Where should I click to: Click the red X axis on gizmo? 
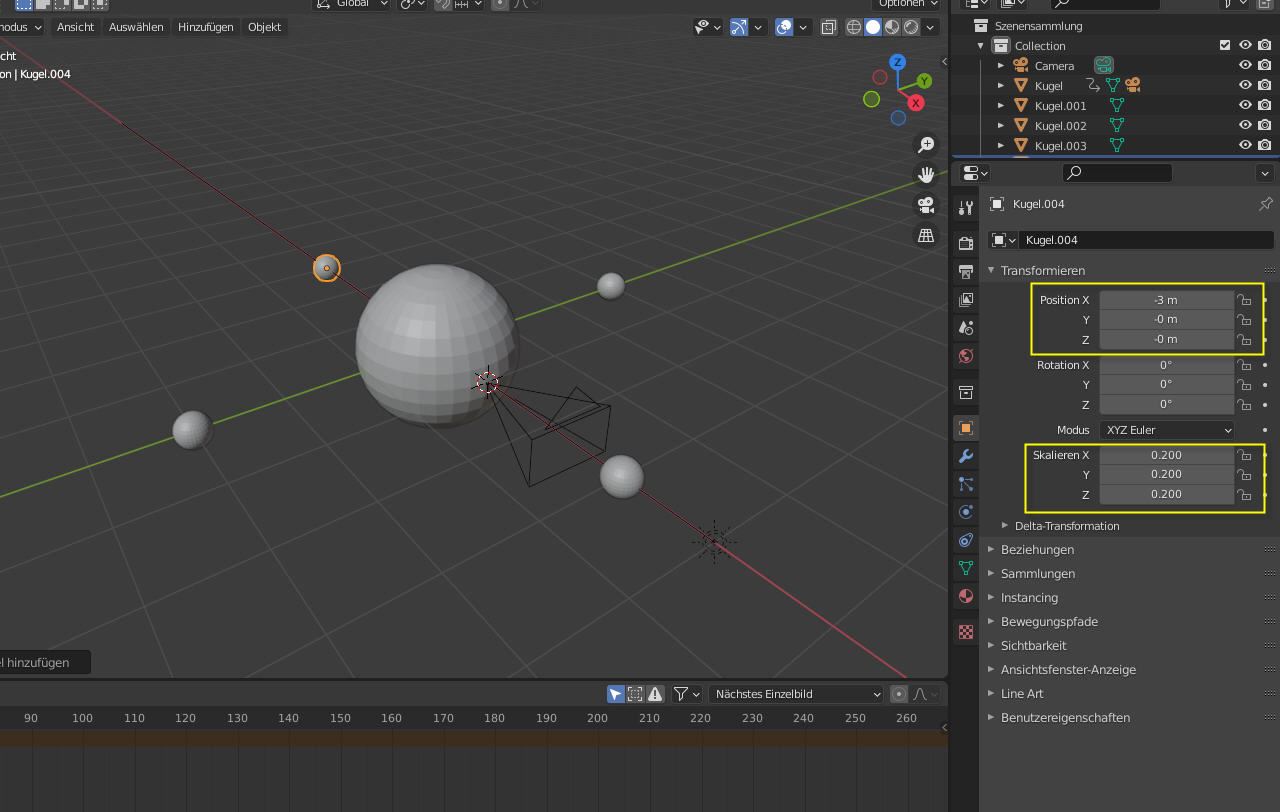point(915,103)
